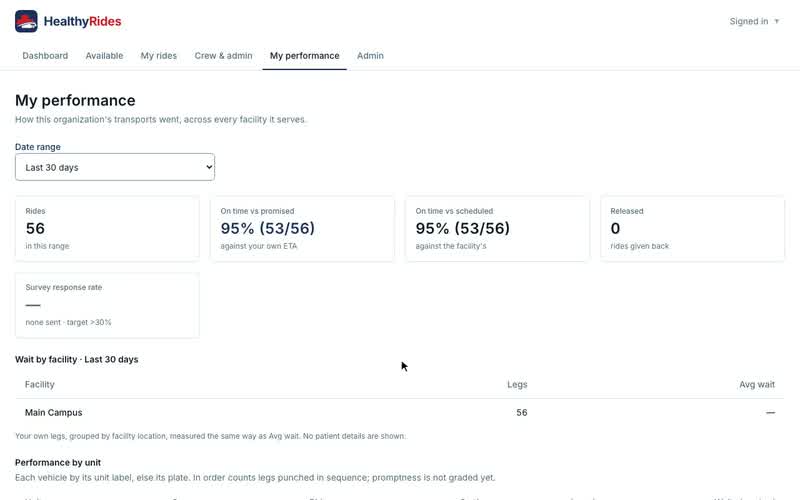
Task: Click the Avg wait column header
Action: click(x=757, y=385)
